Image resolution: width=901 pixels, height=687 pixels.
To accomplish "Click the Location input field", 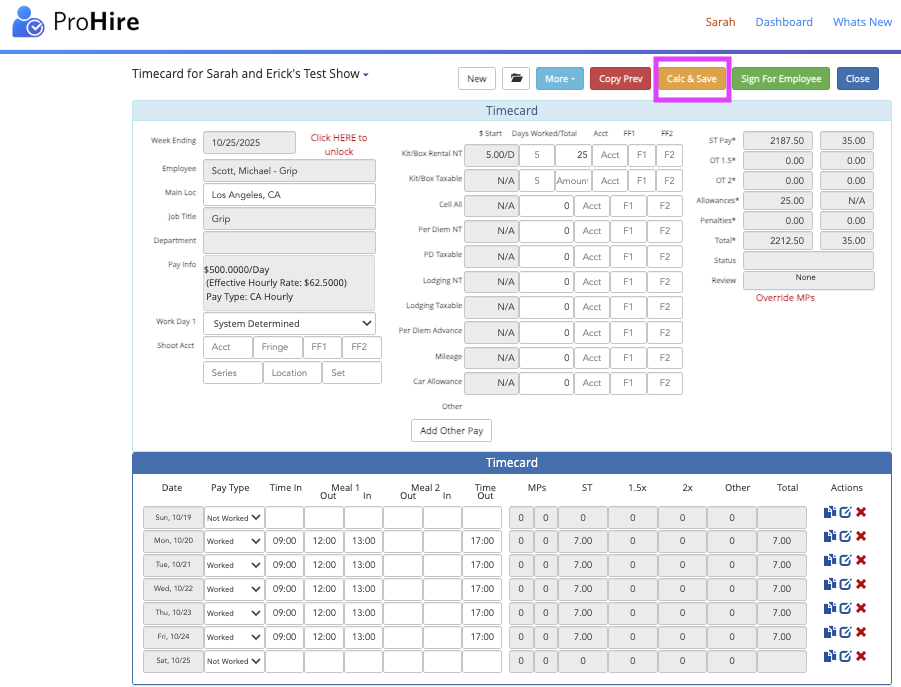I will 292,373.
